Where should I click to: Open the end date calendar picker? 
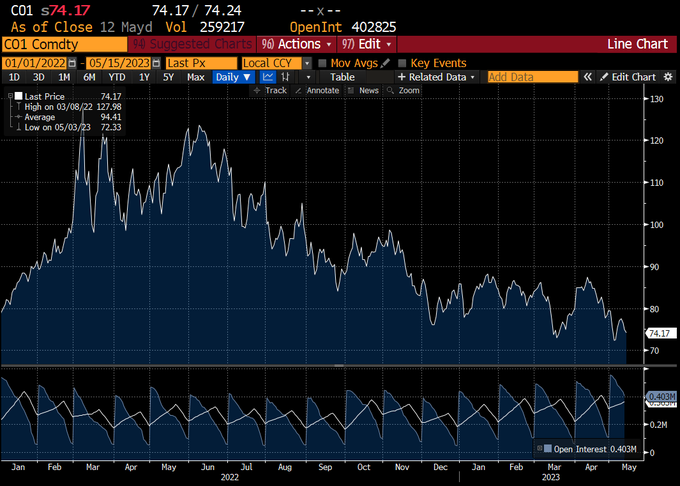click(157, 63)
